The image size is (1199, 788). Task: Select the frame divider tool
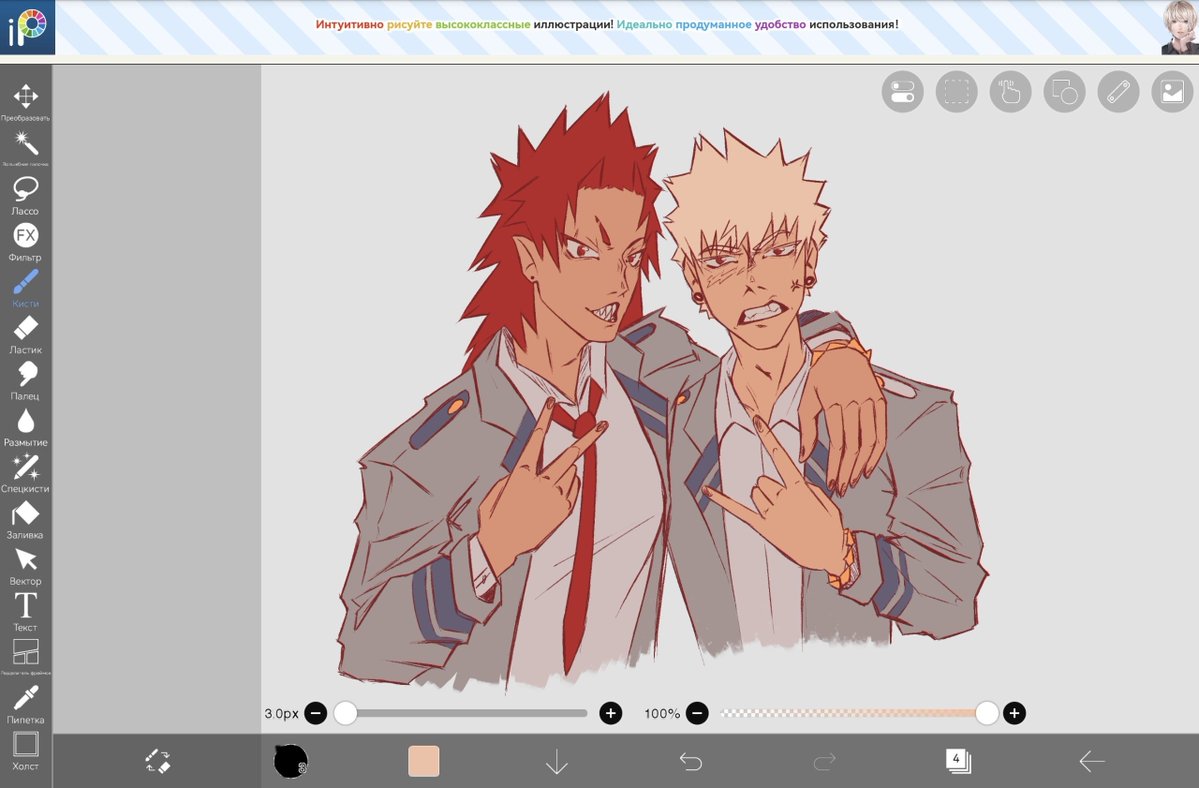point(25,657)
